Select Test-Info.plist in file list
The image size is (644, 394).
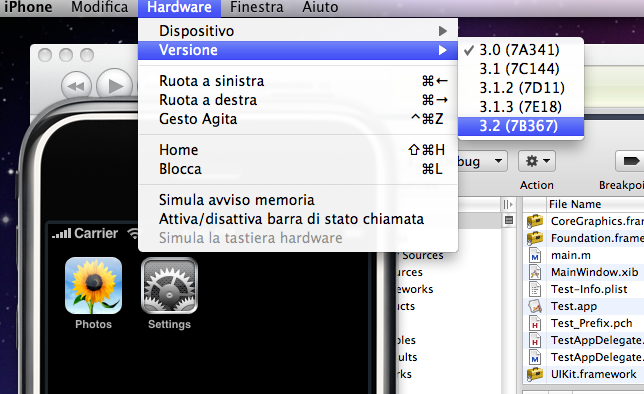point(583,289)
